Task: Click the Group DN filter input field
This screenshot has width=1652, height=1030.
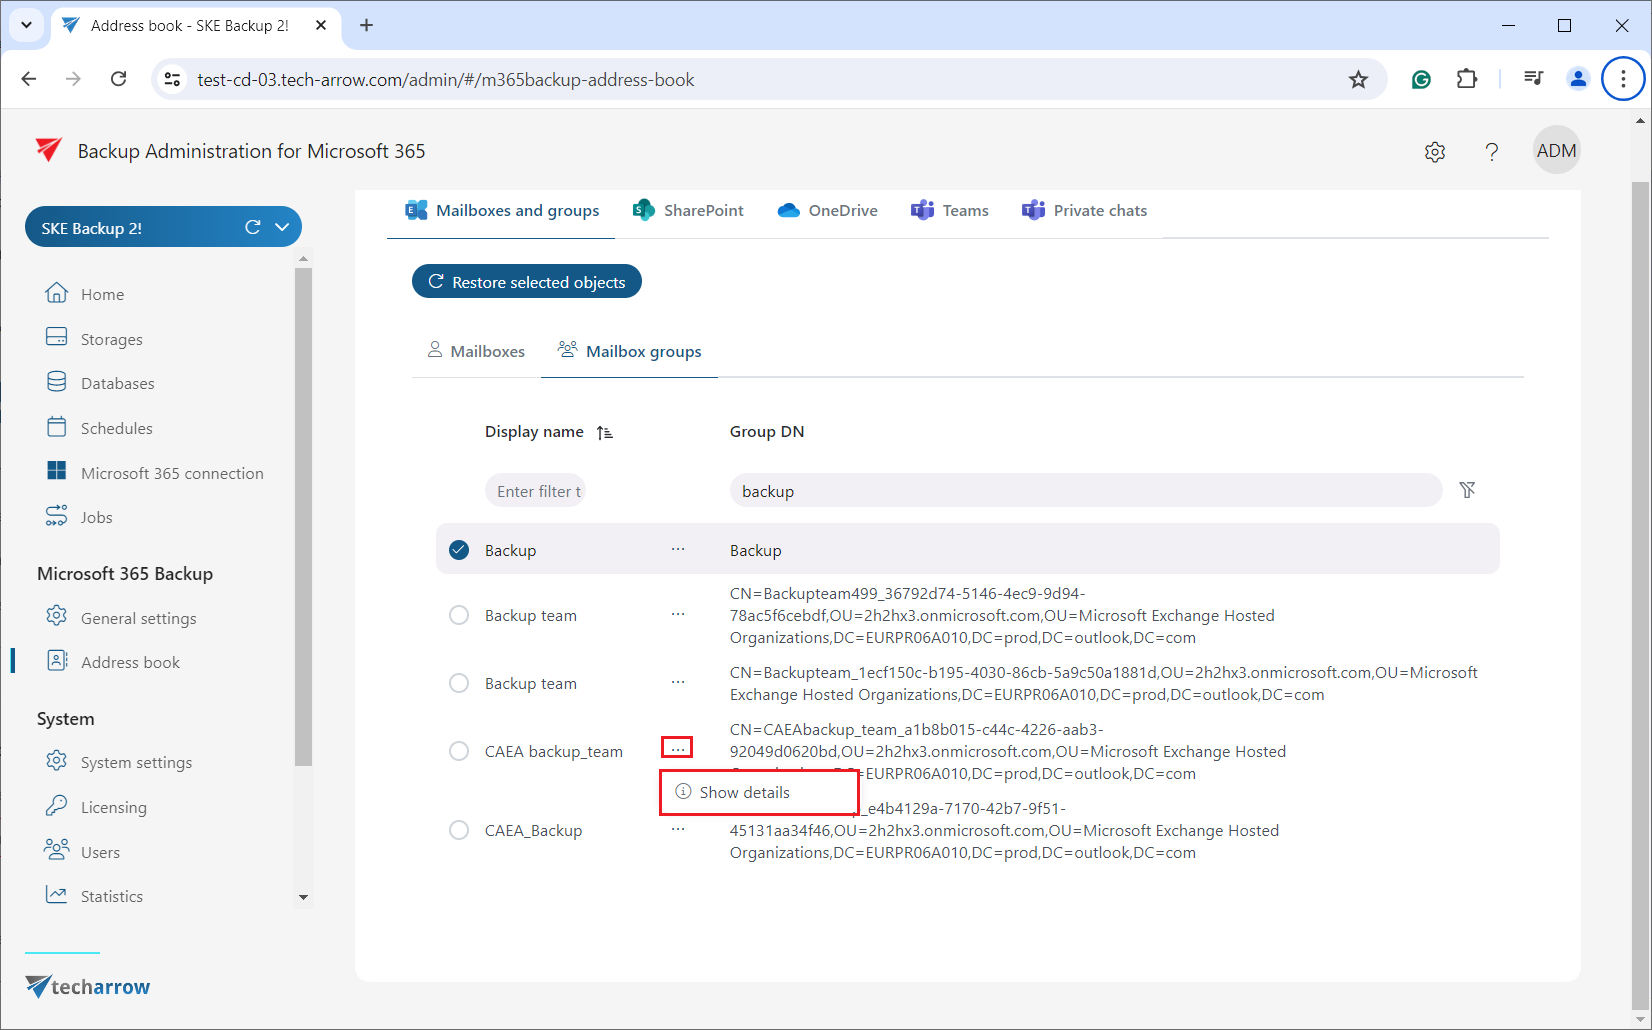Action: pyautogui.click(x=1084, y=491)
